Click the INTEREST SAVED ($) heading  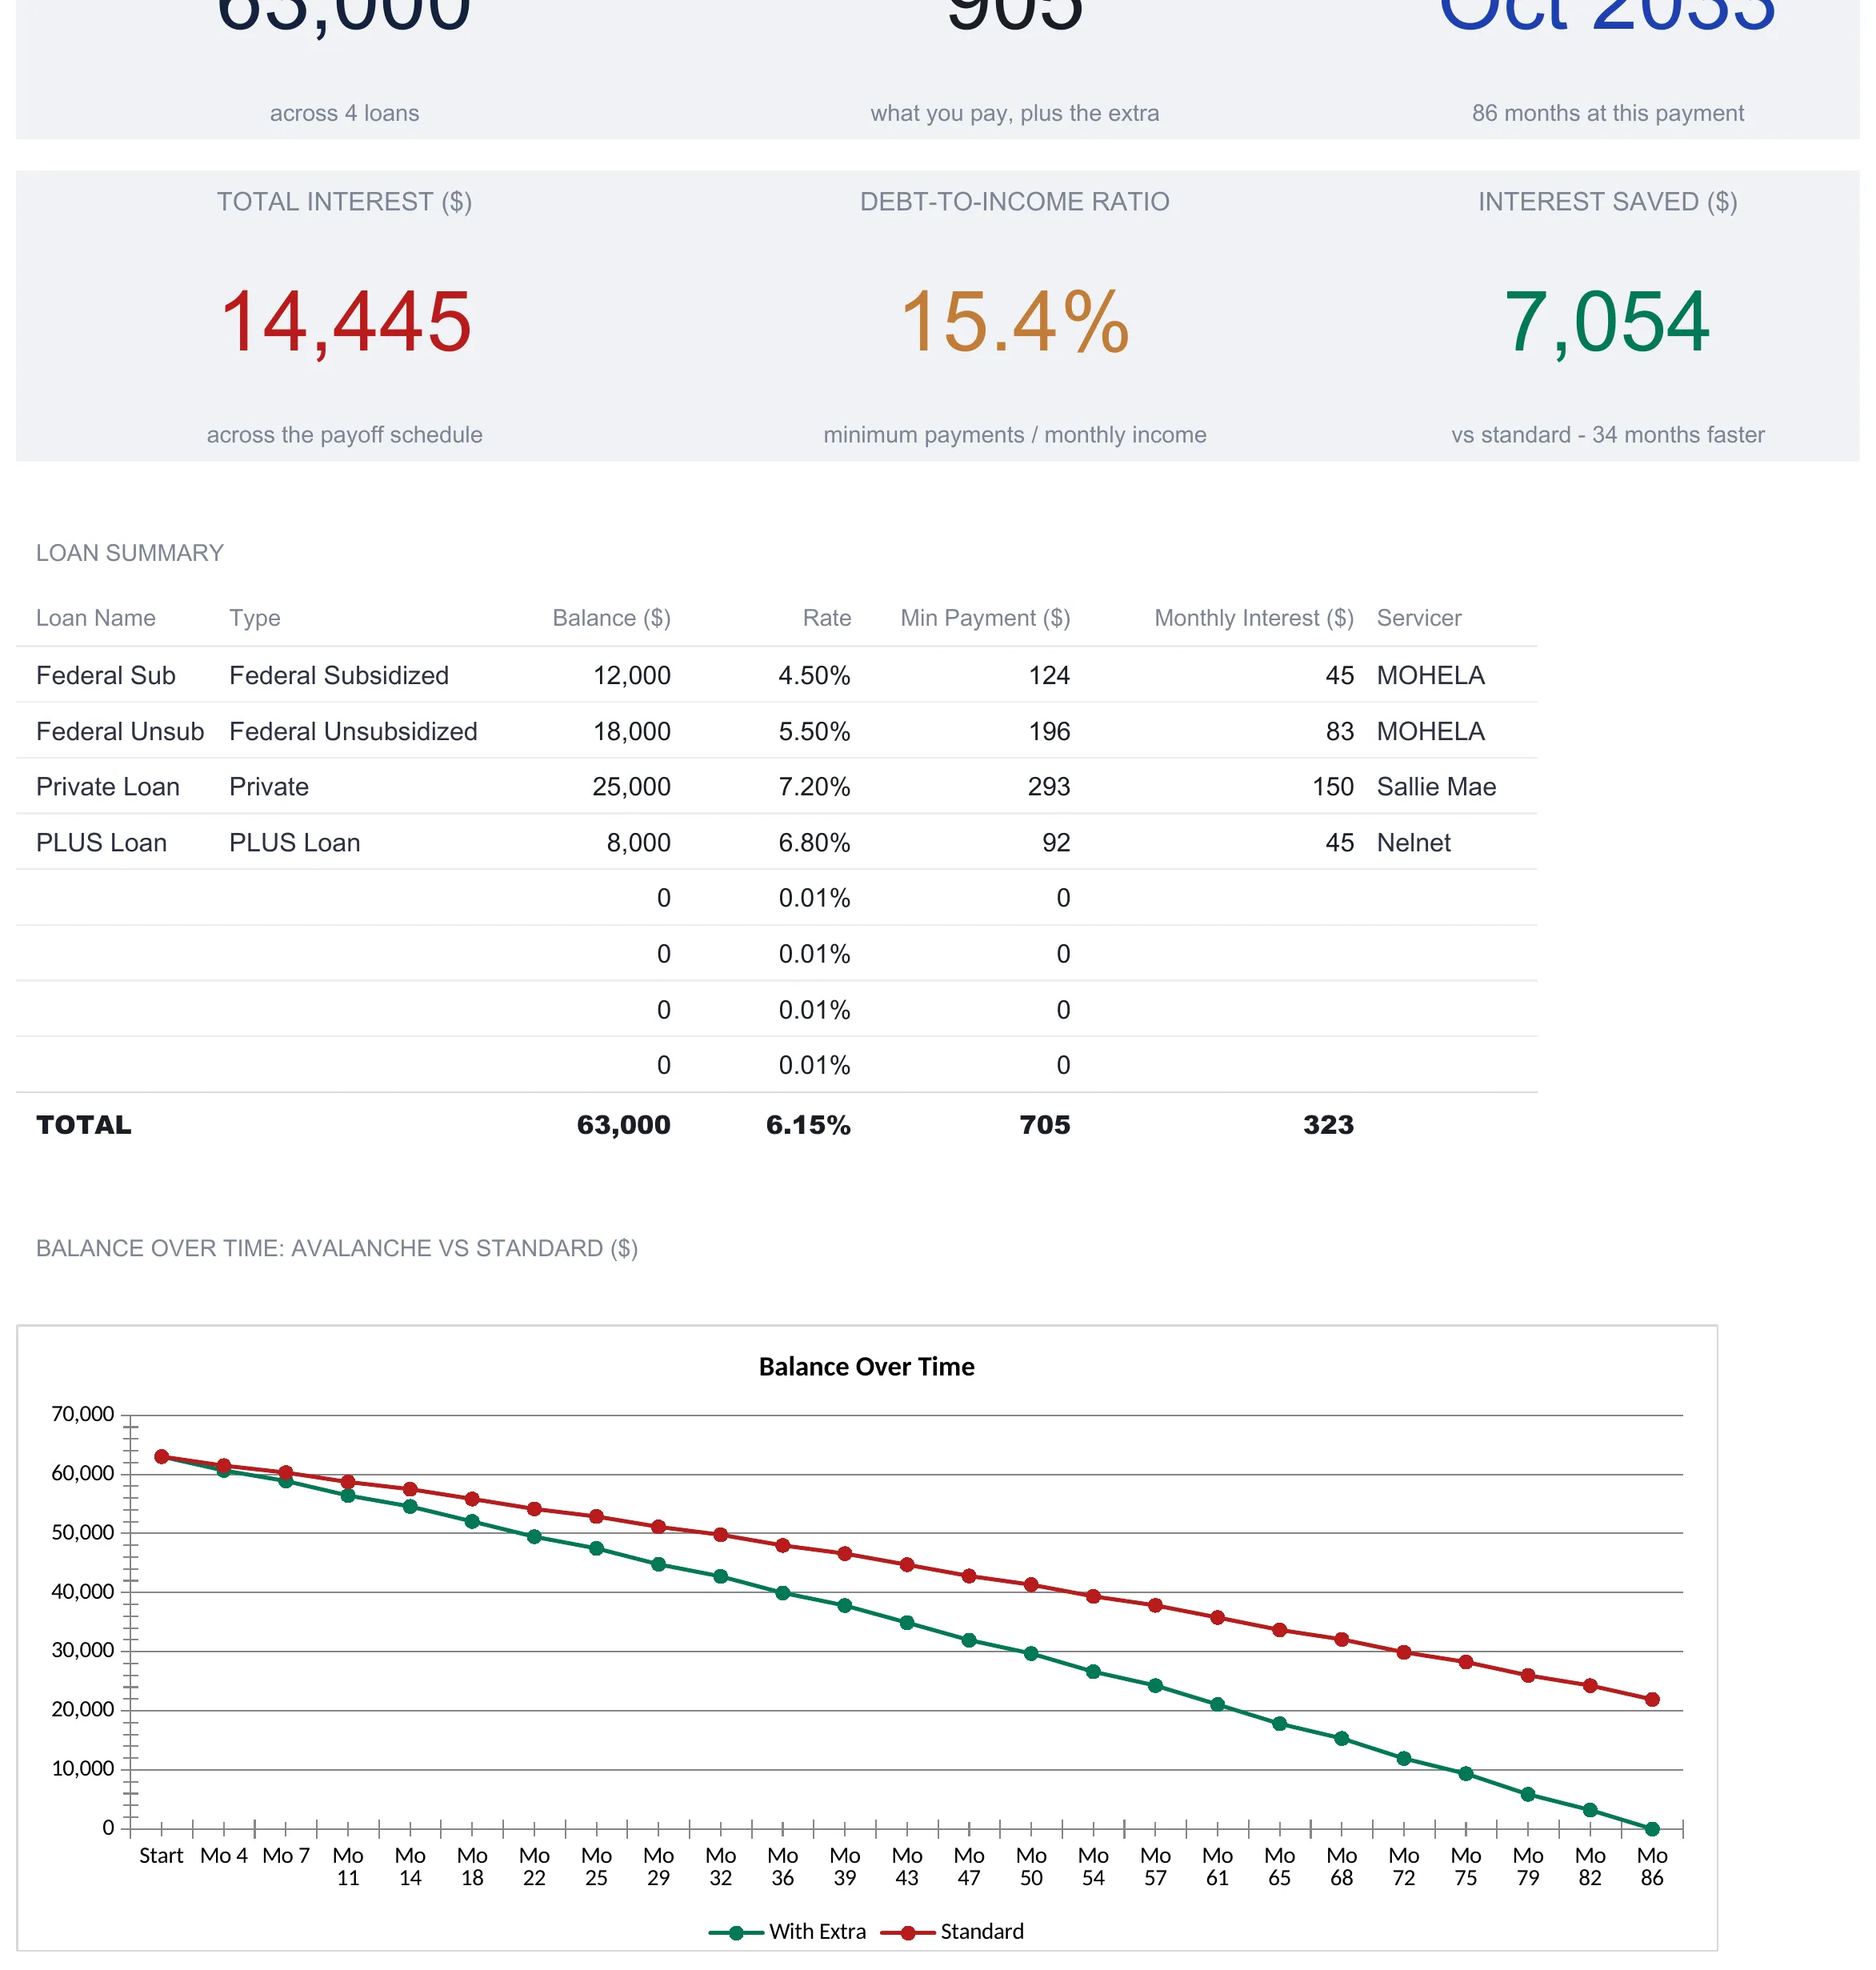[1607, 202]
